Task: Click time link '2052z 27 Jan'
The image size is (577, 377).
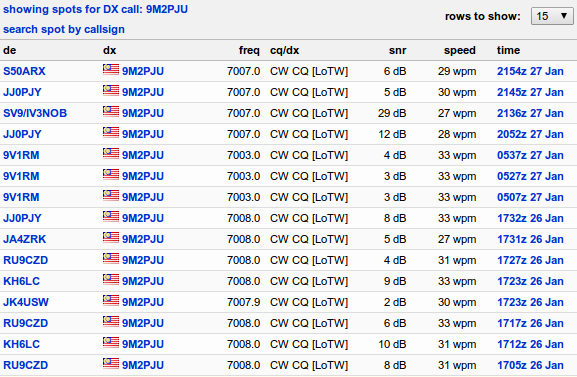Action: [x=530, y=134]
